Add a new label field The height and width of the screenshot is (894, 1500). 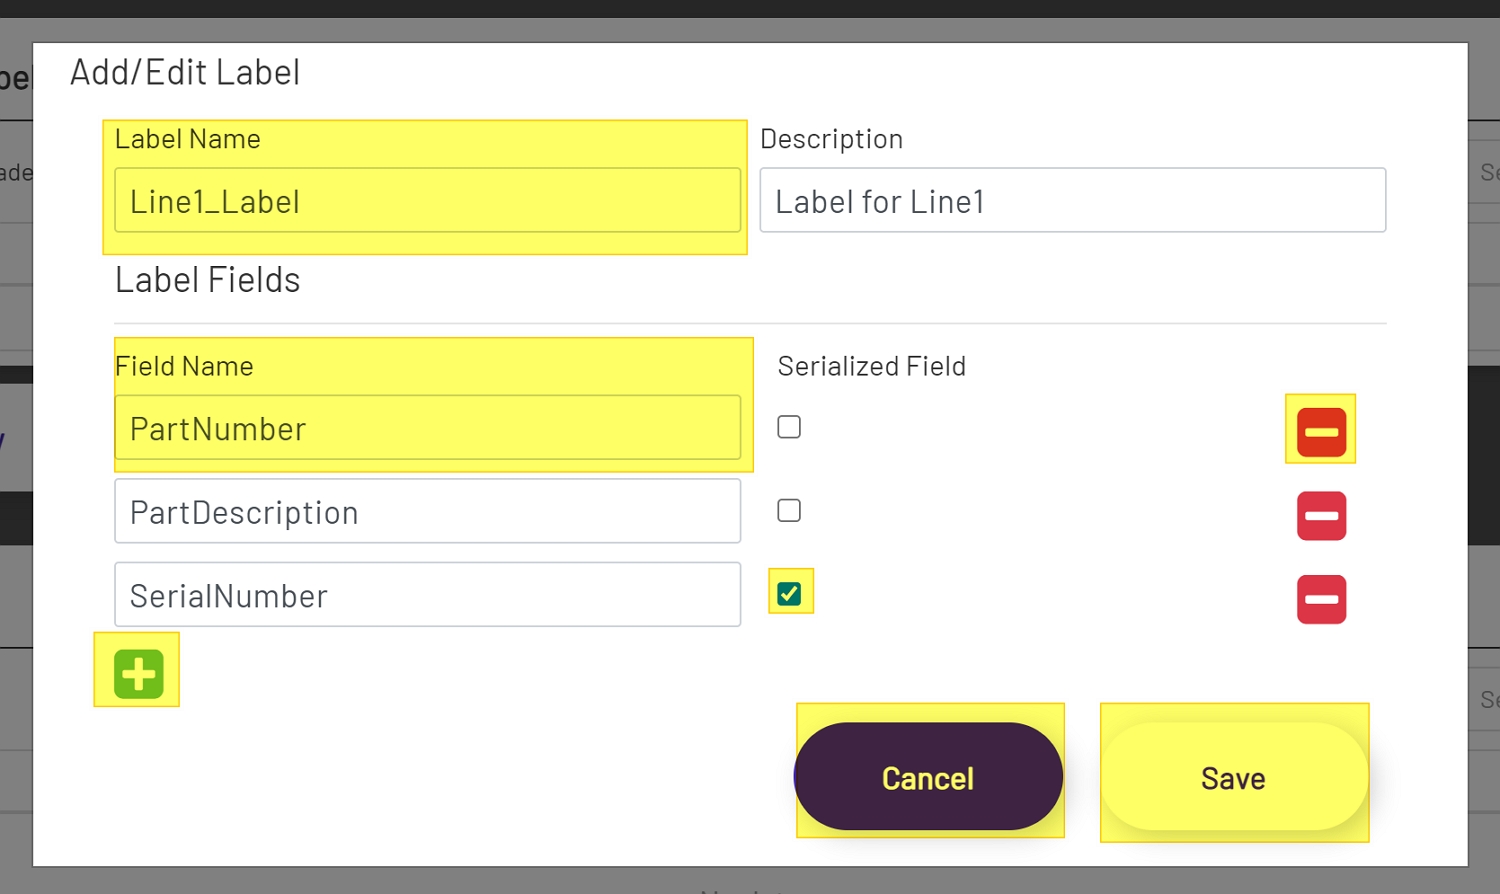coord(136,672)
